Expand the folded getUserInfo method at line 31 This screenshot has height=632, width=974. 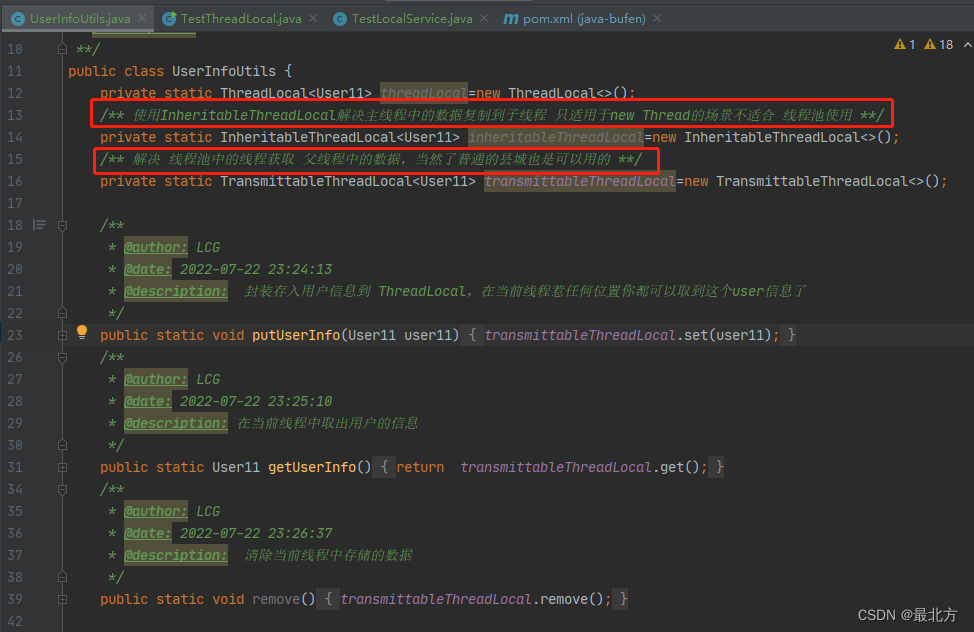[62, 467]
